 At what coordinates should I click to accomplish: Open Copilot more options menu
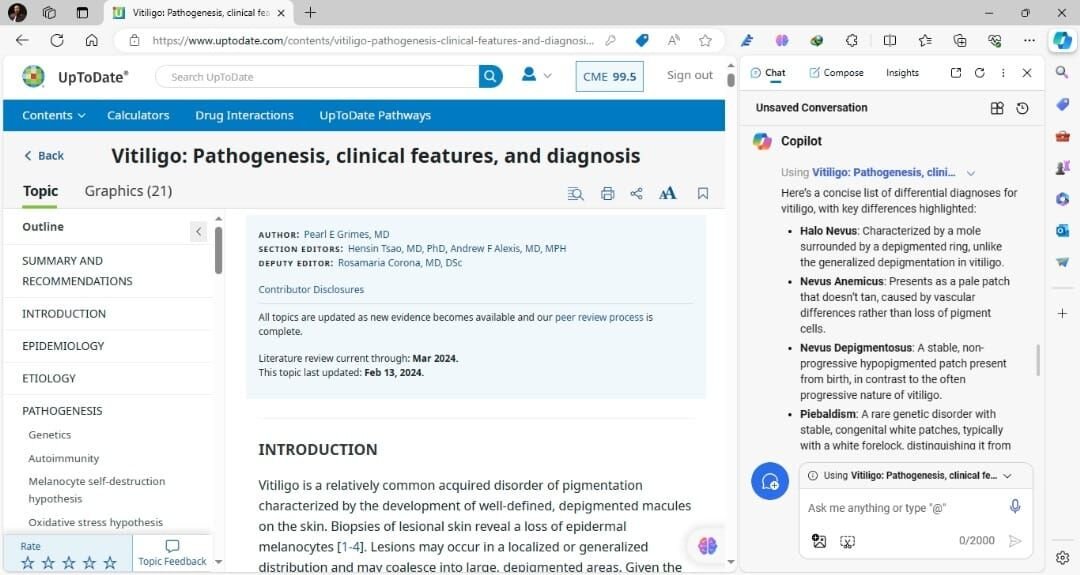pos(1003,72)
